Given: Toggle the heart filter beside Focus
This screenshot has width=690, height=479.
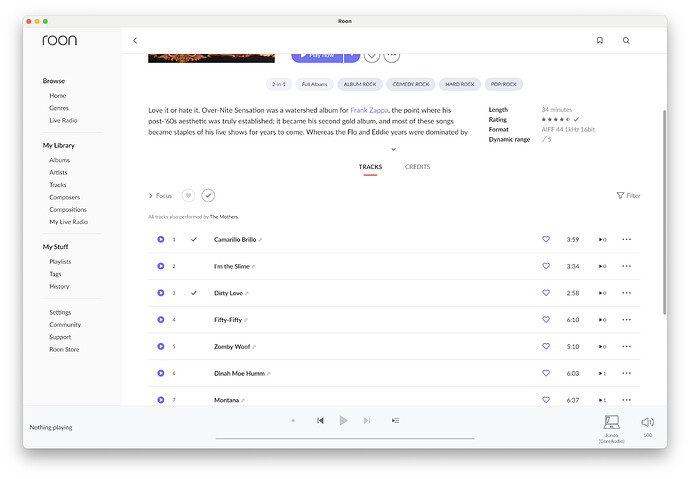Looking at the screenshot, I should point(187,196).
